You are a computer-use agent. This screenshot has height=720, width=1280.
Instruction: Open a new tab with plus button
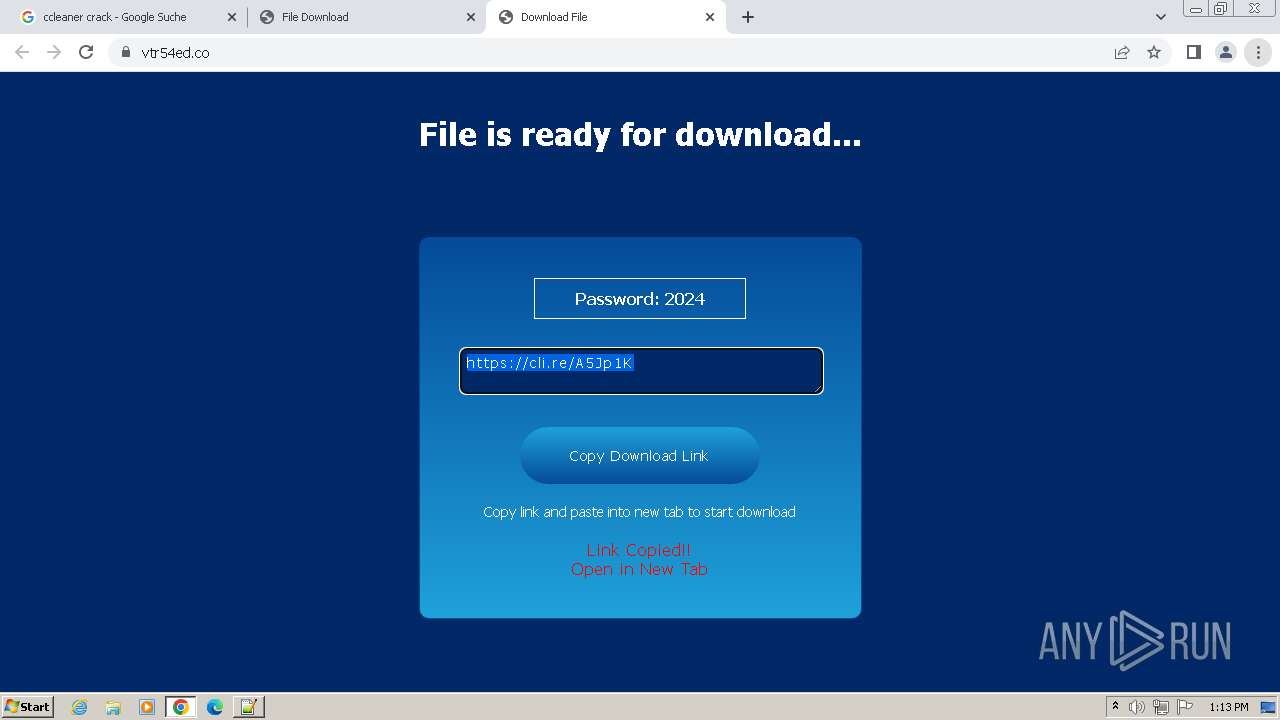(x=747, y=17)
